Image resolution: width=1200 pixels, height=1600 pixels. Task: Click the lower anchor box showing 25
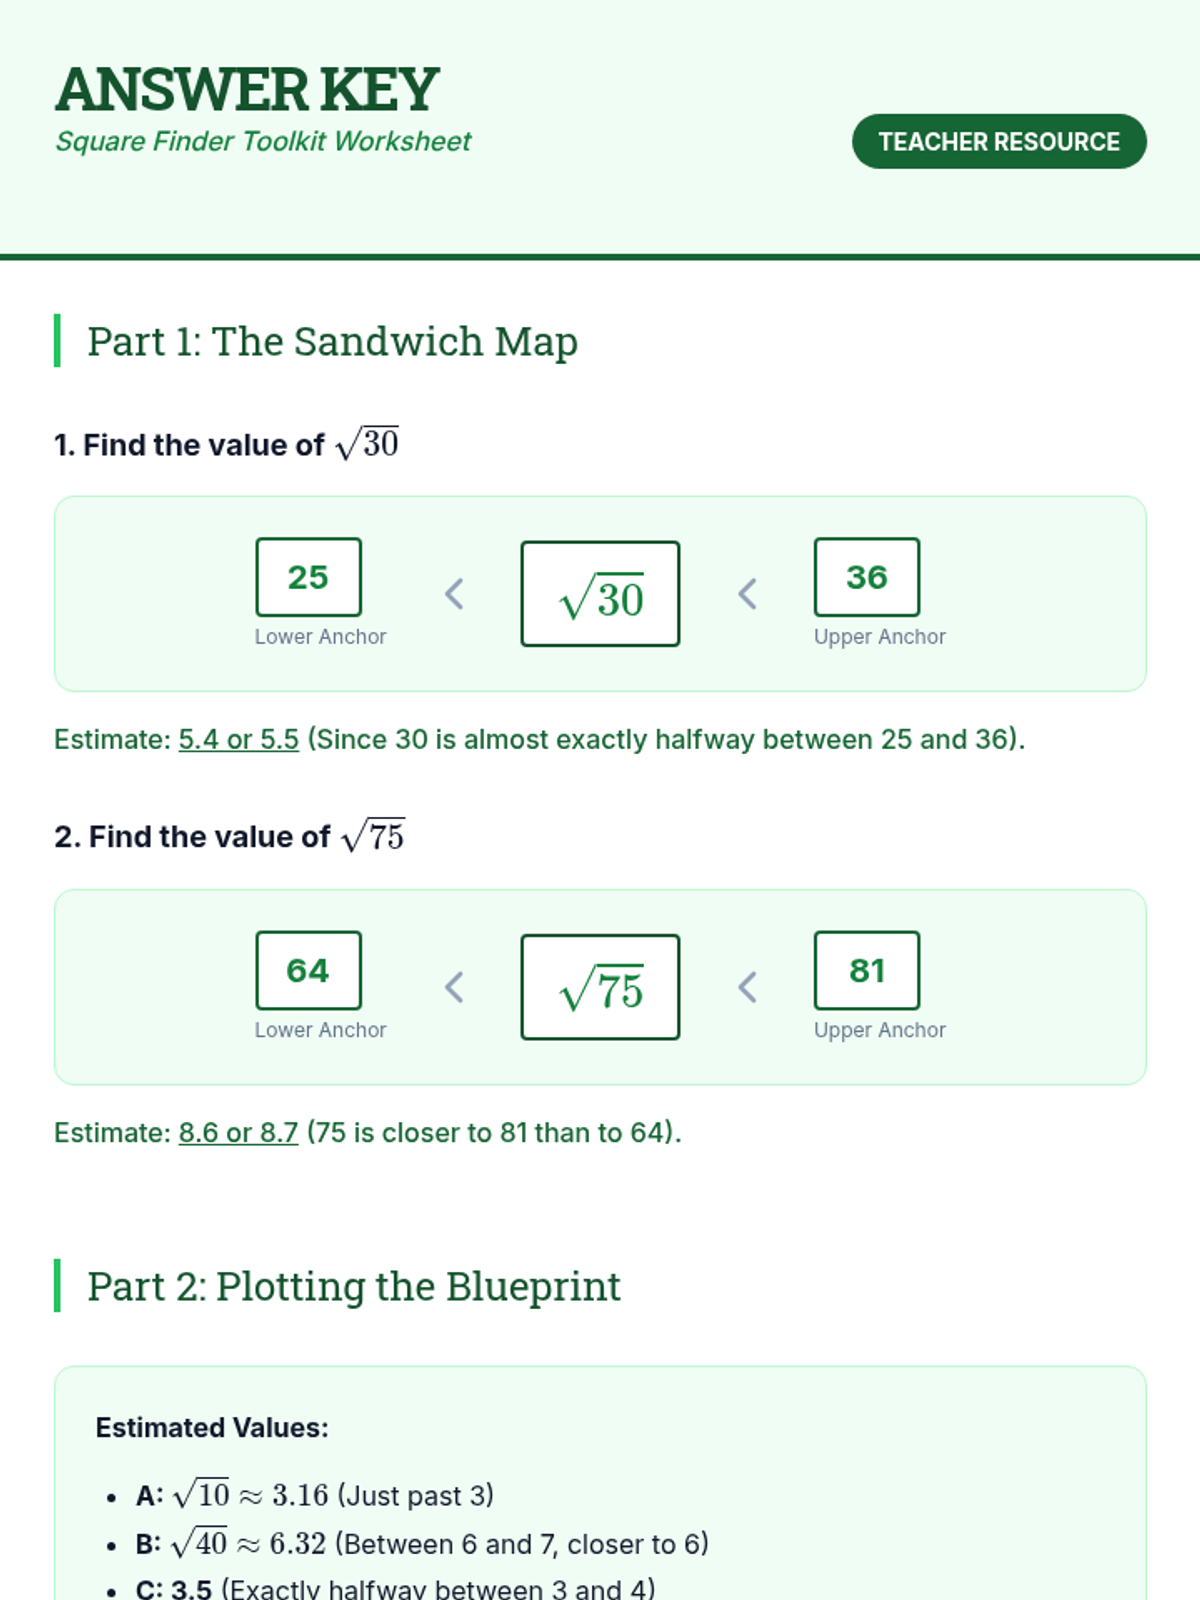pyautogui.click(x=308, y=577)
